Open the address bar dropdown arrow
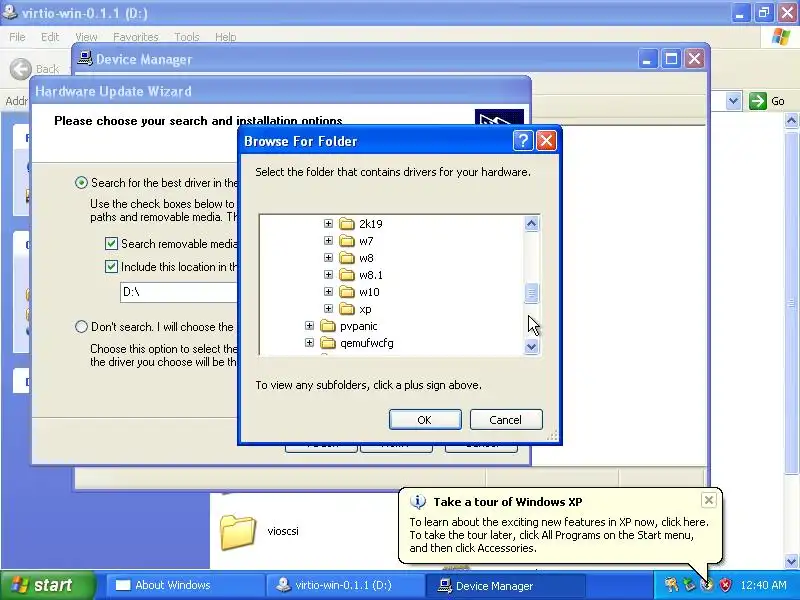The height and width of the screenshot is (600, 800). click(x=734, y=101)
